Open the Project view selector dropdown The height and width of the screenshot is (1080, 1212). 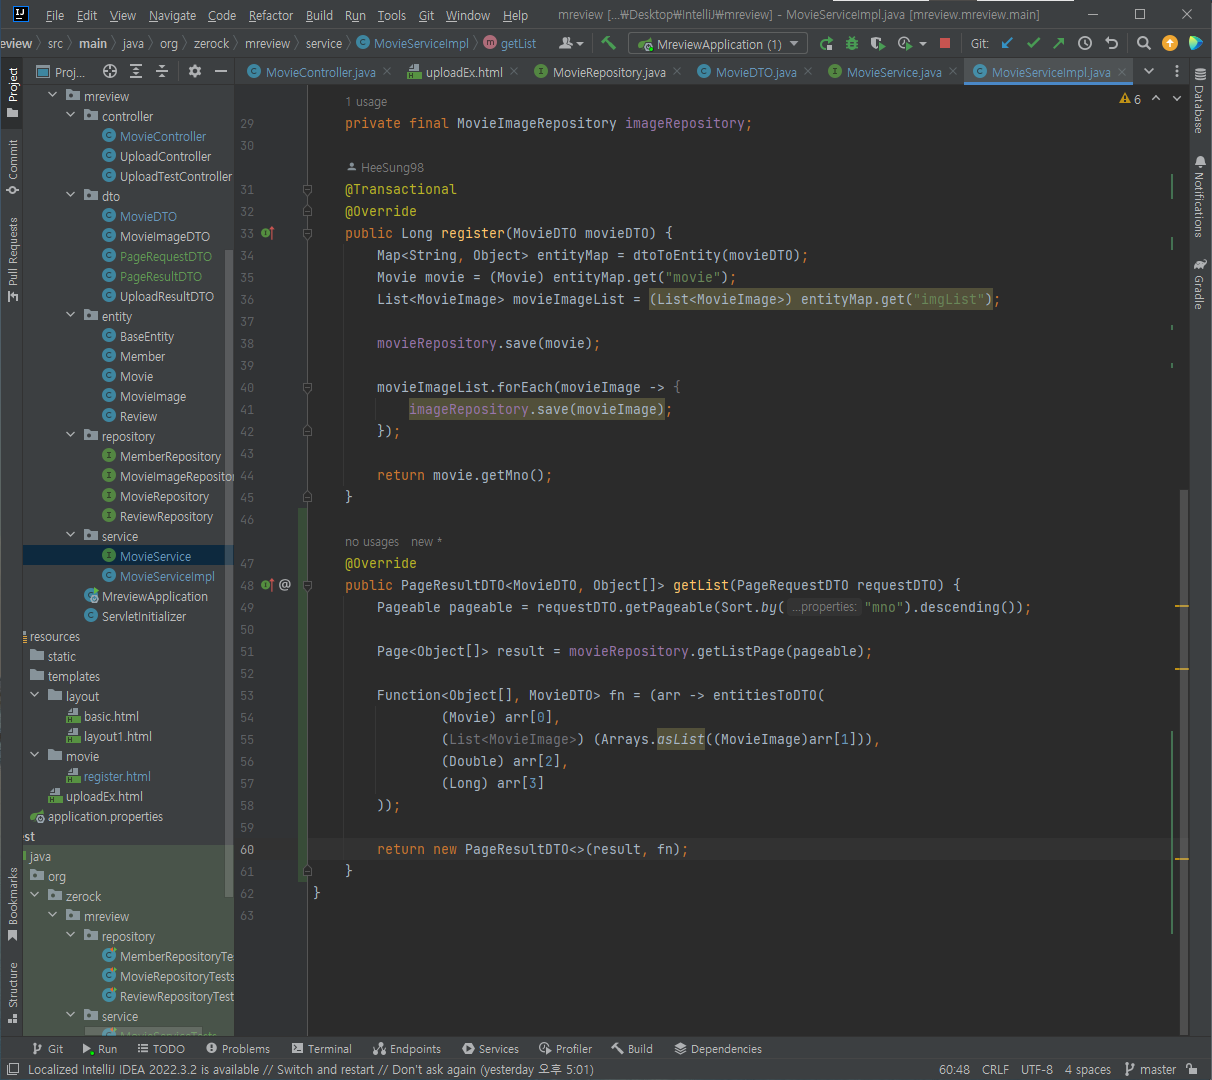coord(62,71)
